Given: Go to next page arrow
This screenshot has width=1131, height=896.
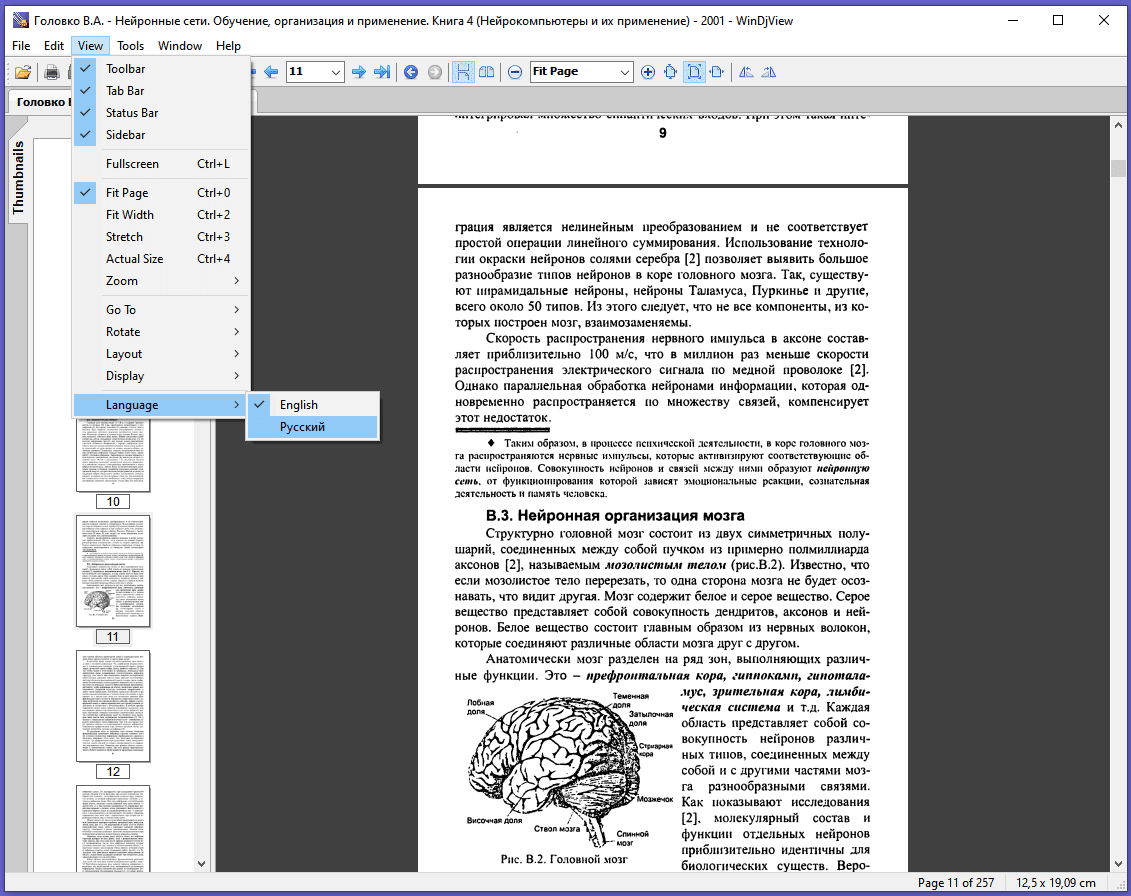Looking at the screenshot, I should pyautogui.click(x=359, y=72).
